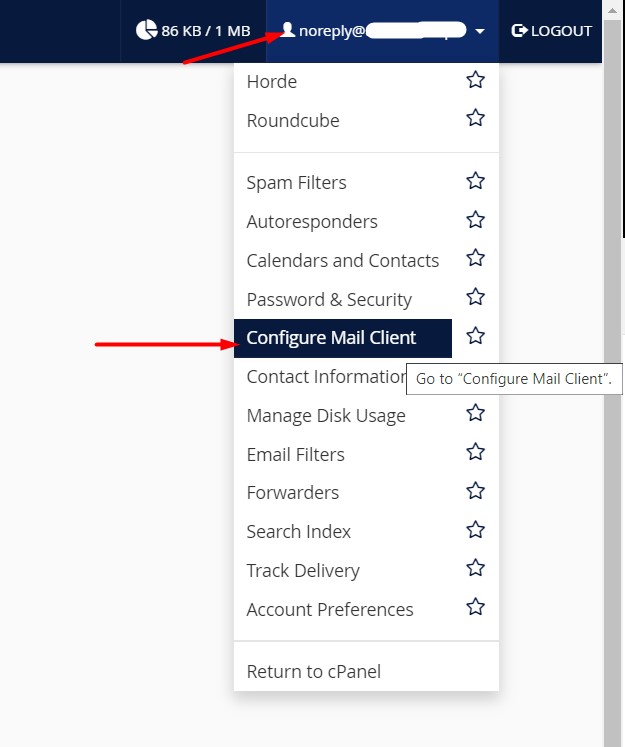
Task: Collapse the account dropdown caret arrow
Action: 480,31
